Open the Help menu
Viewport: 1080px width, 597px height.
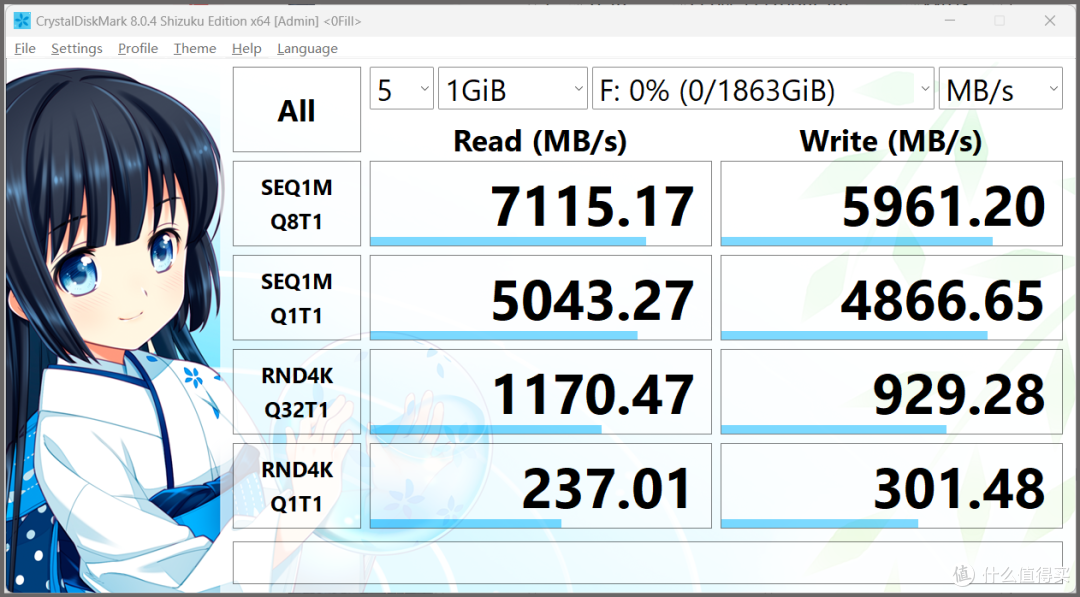pos(246,48)
